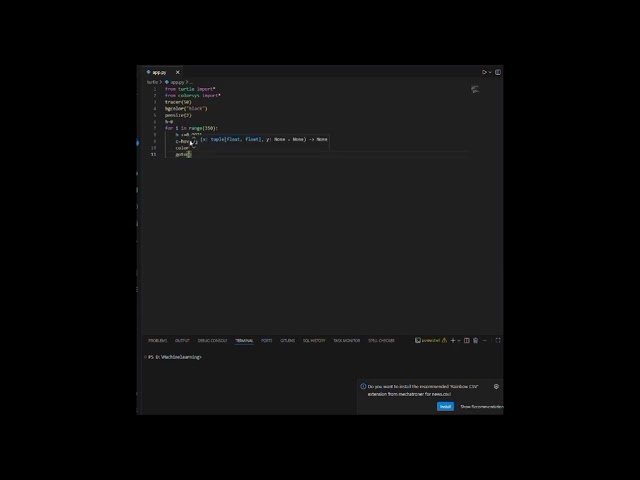Switch to the Problems panel tab
Image resolution: width=640 pixels, height=480 pixels.
(x=157, y=340)
